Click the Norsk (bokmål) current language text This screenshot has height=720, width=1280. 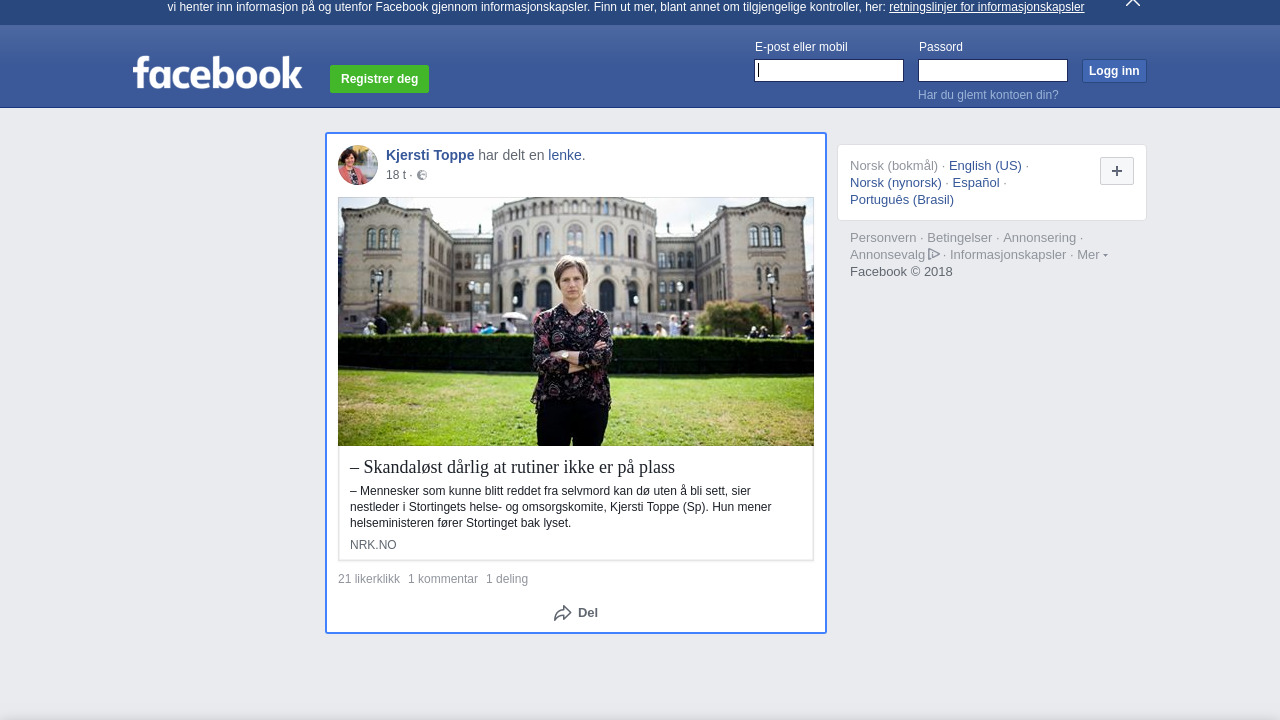point(894,166)
